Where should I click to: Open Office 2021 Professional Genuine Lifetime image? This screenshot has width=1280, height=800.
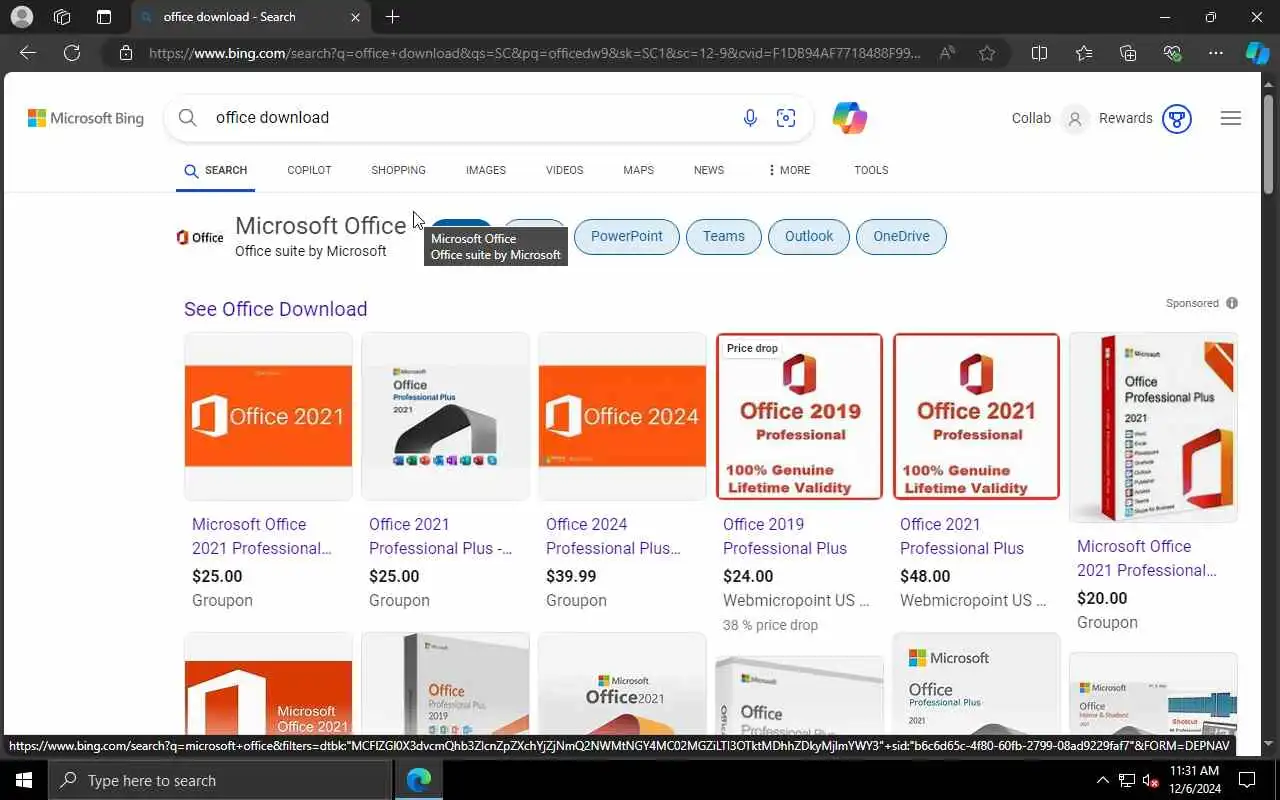976,416
